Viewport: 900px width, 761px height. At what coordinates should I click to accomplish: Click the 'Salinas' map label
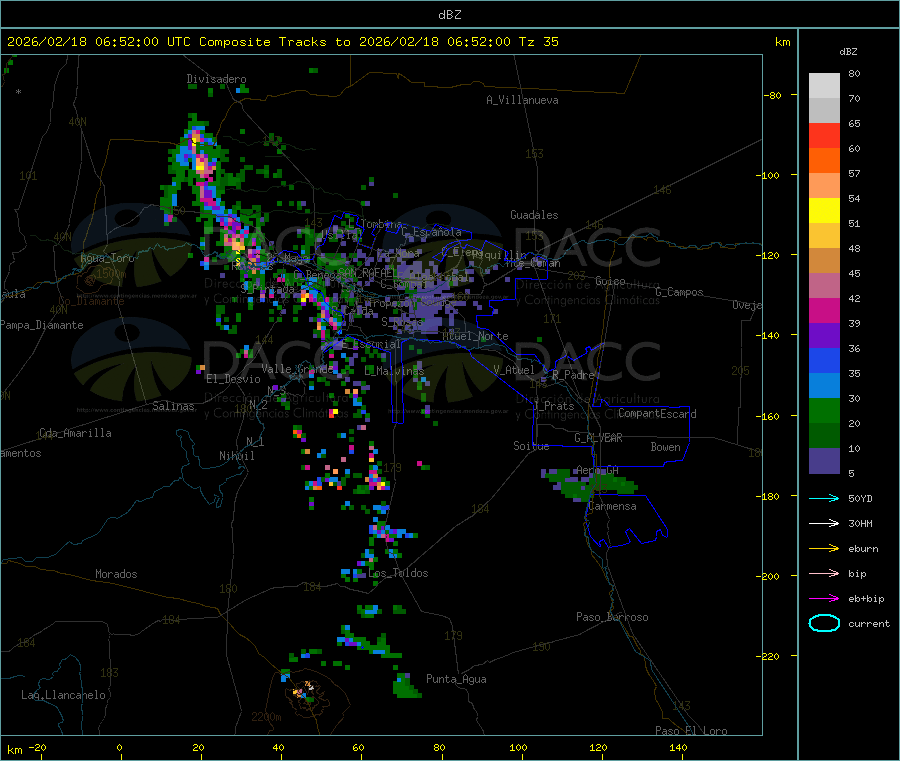click(173, 406)
